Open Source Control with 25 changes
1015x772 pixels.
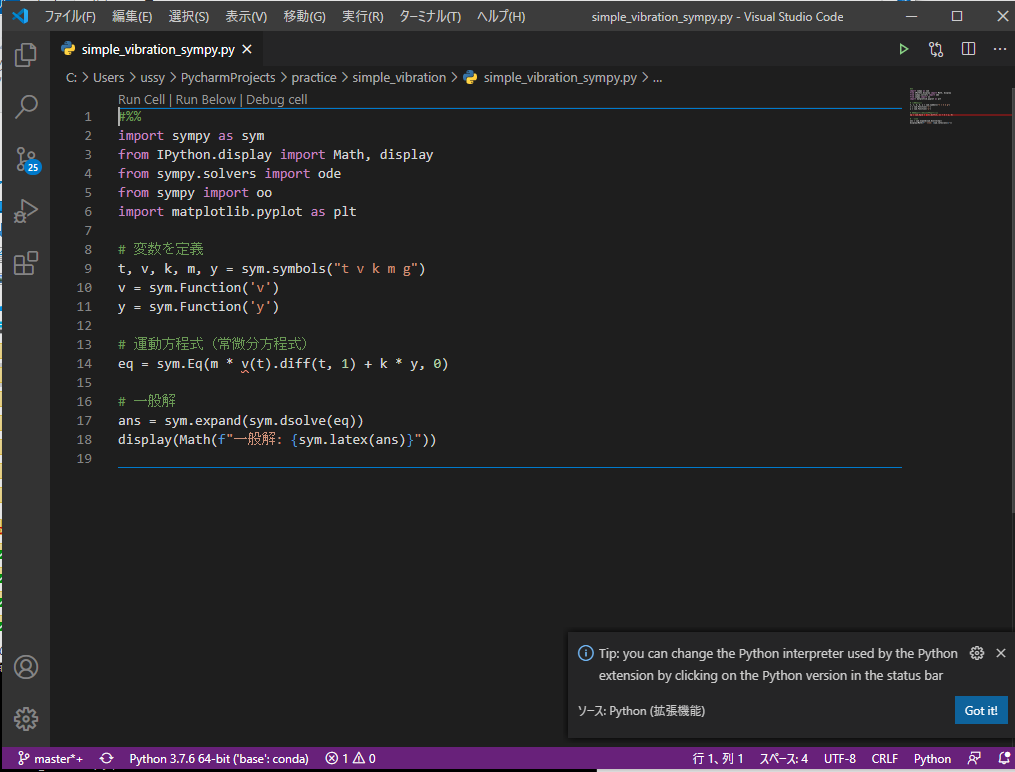[26, 159]
